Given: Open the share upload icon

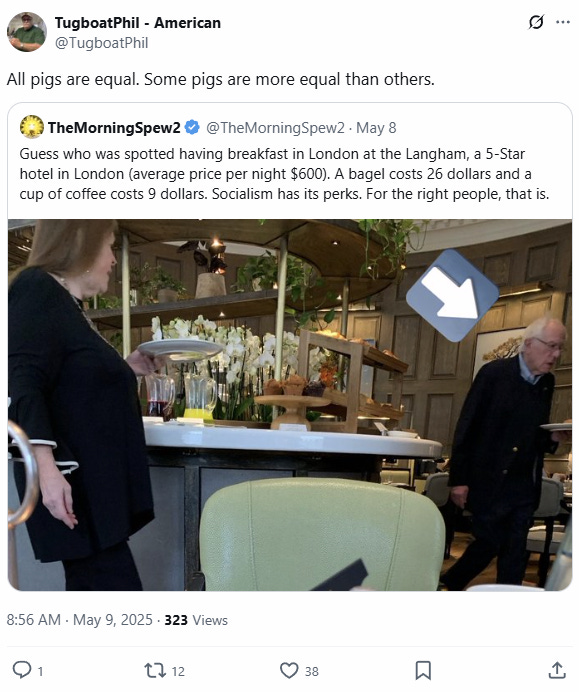Looking at the screenshot, I should (557, 670).
